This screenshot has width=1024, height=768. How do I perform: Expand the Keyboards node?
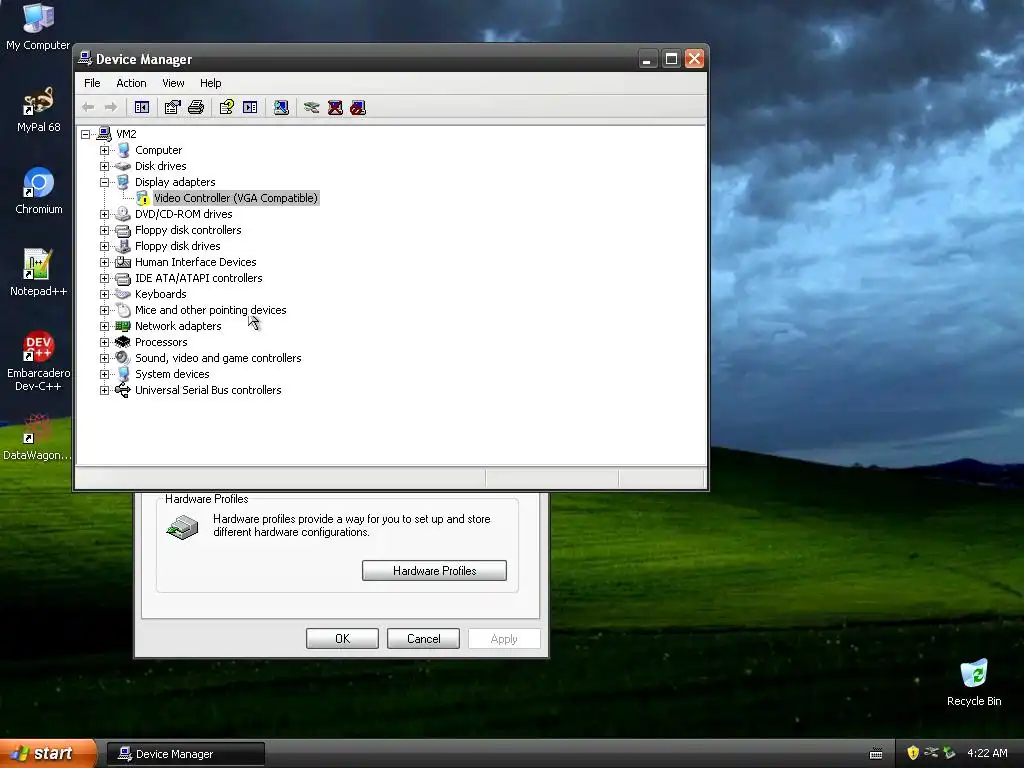tap(104, 295)
